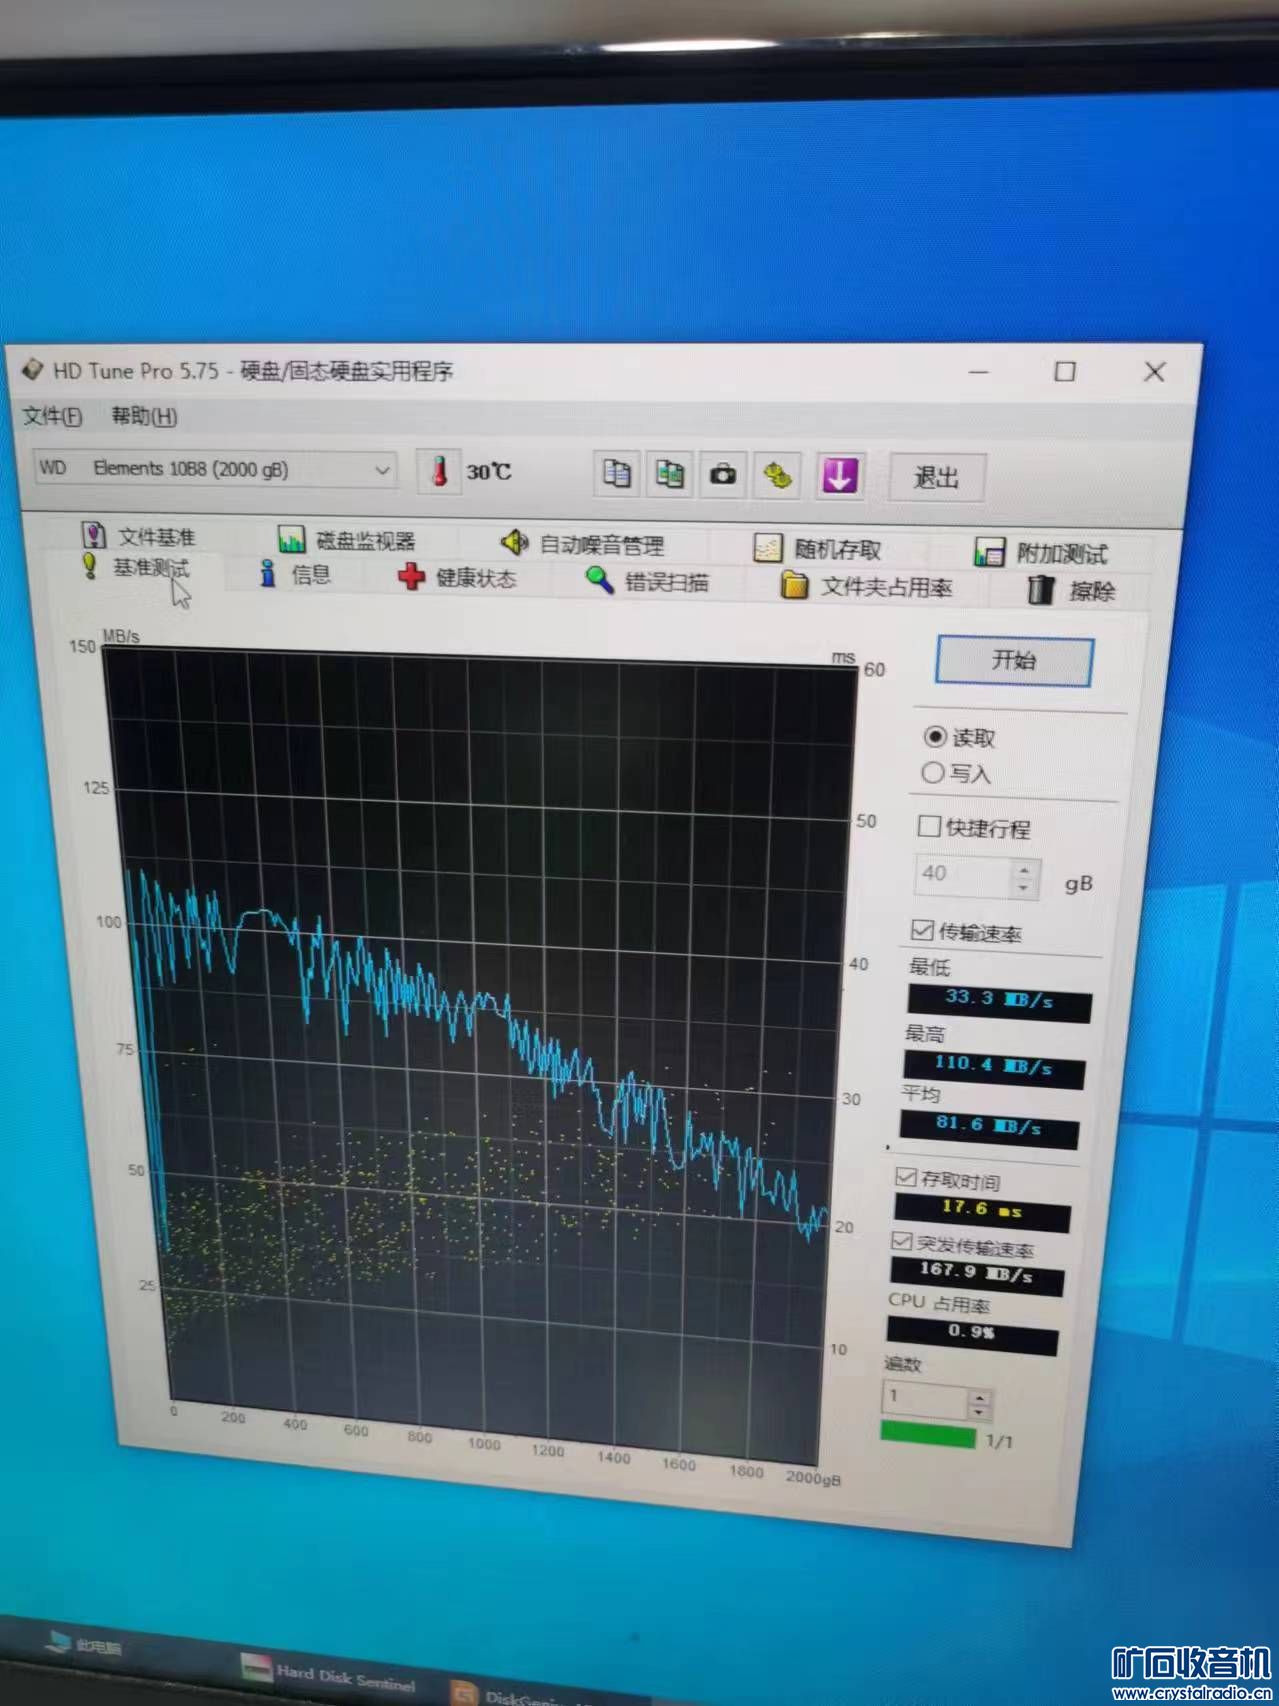1279x1706 pixels.
Task: Click the 此电脑 desktop icon
Action: 86,1645
